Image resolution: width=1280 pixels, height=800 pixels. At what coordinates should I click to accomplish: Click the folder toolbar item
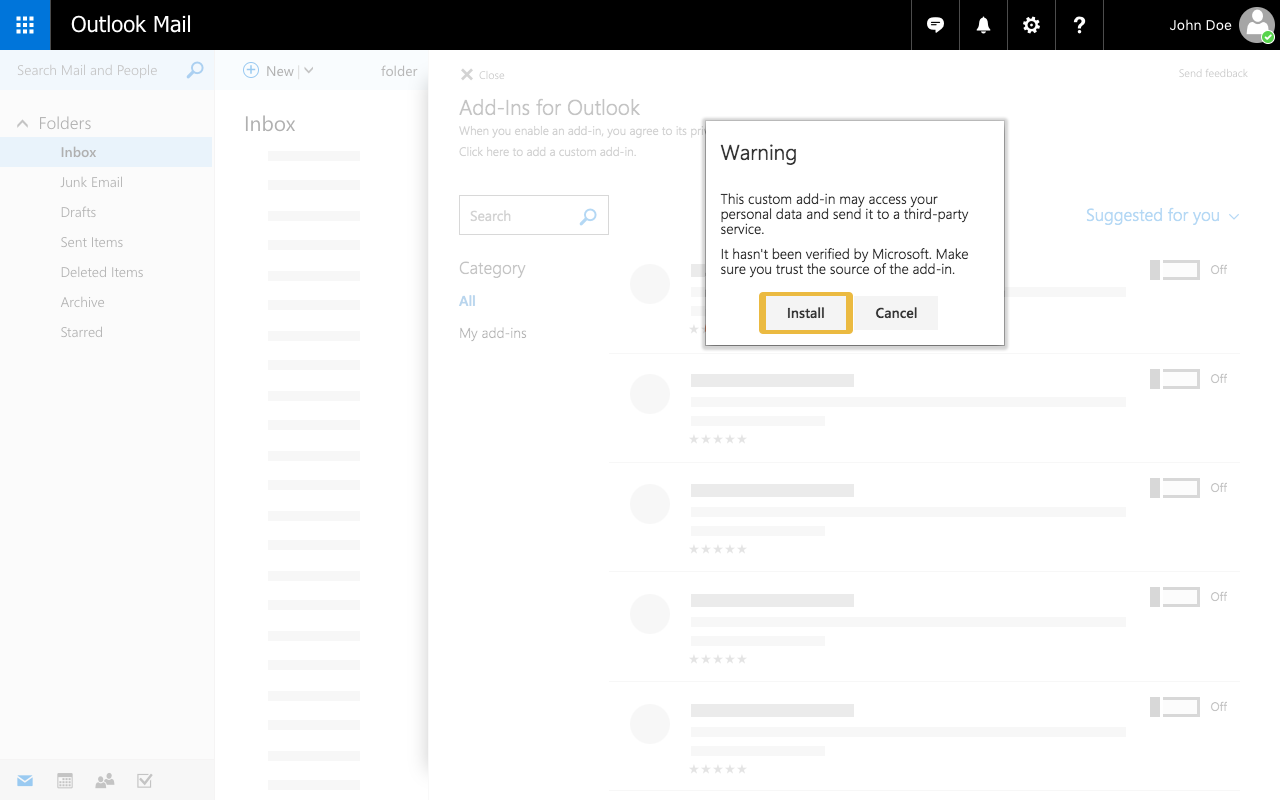tap(399, 71)
